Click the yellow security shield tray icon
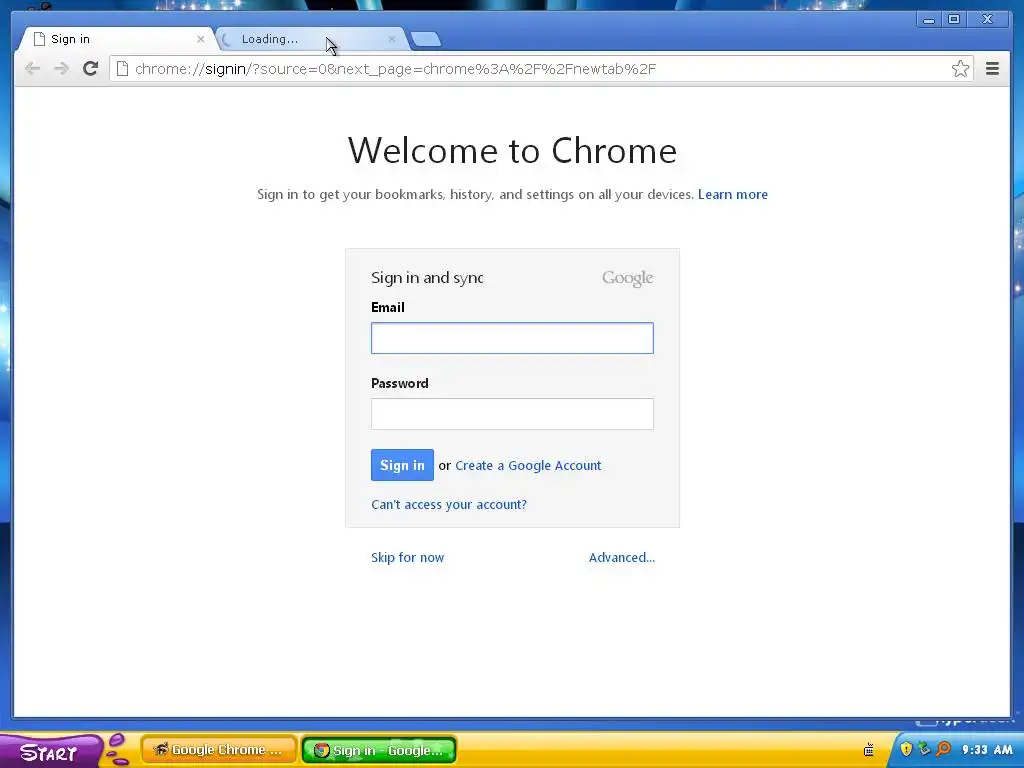This screenshot has height=768, width=1024. coord(906,749)
